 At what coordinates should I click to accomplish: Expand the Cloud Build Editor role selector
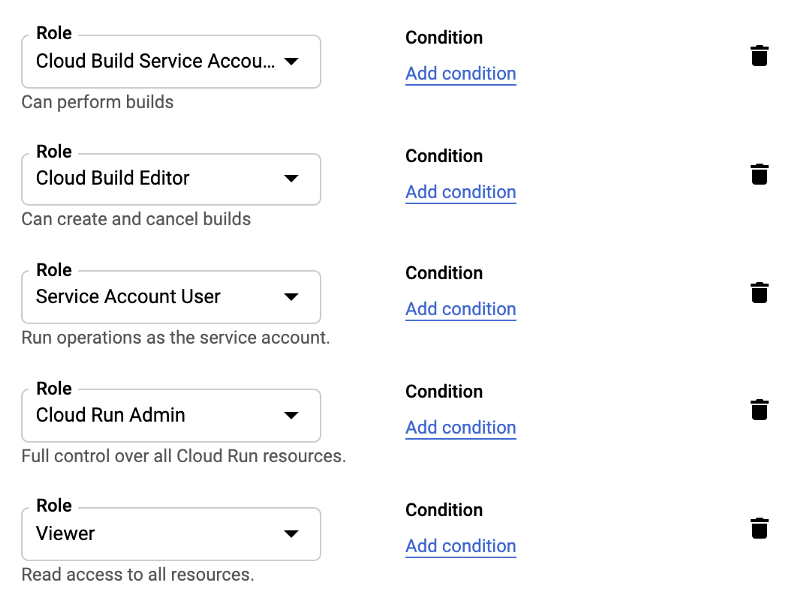pos(171,179)
